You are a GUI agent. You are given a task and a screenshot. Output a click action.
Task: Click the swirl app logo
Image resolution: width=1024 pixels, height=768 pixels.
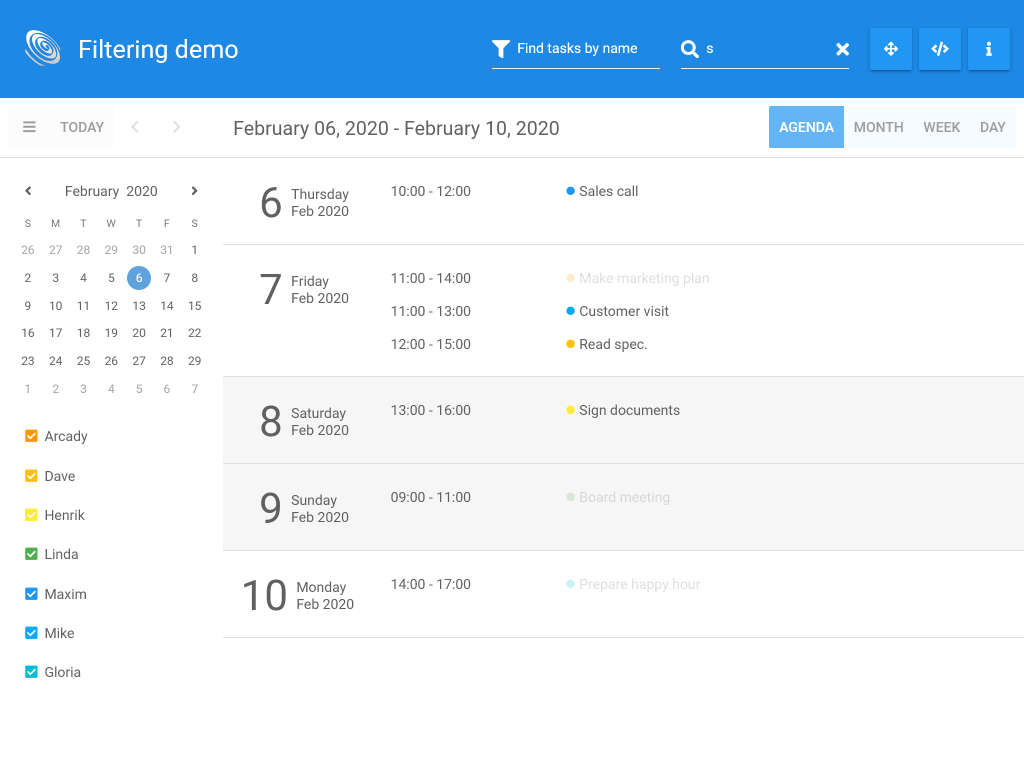click(x=43, y=48)
